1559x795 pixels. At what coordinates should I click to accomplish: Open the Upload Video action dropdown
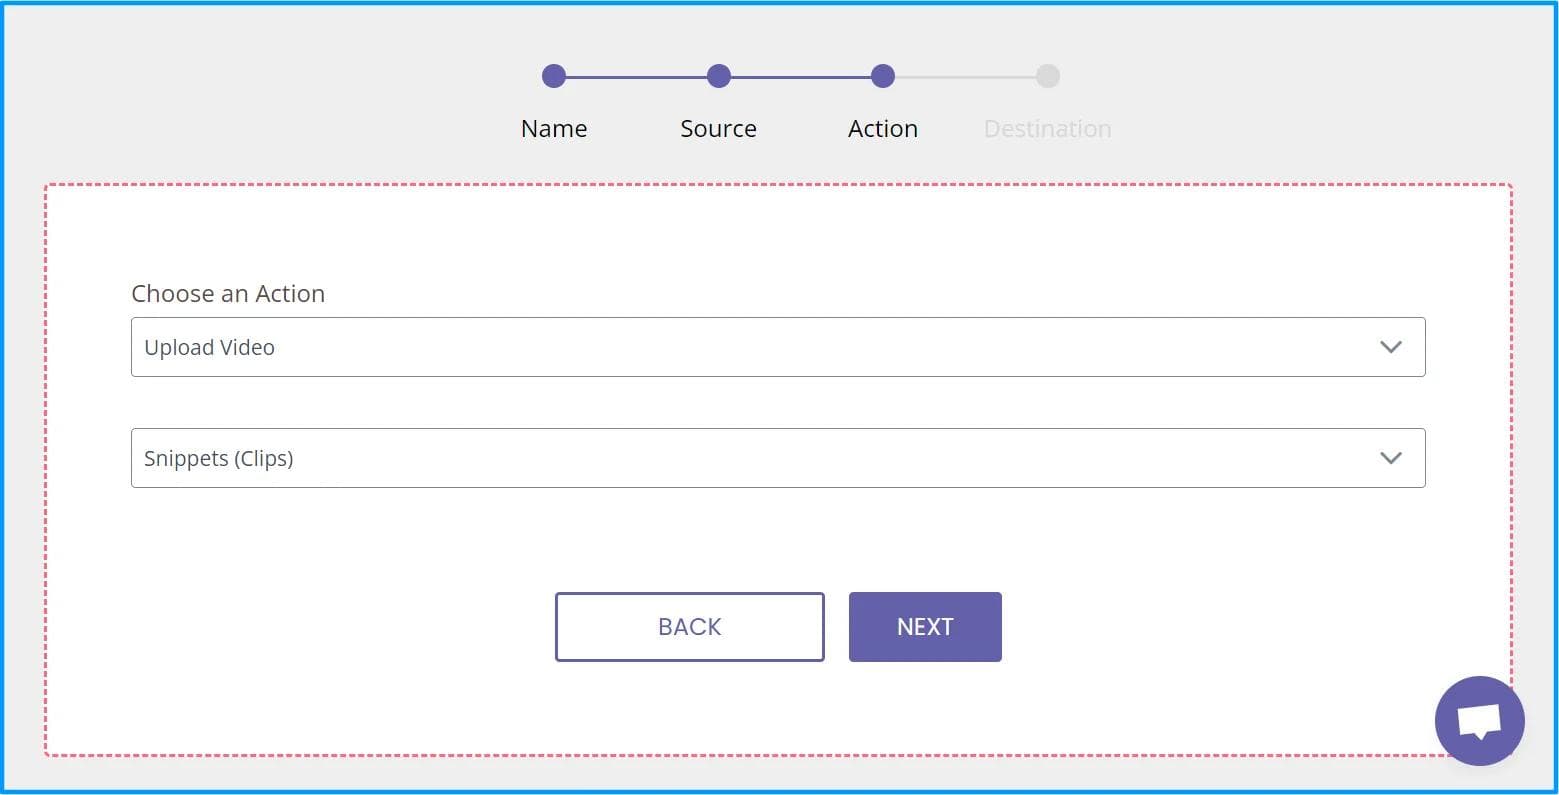[x=760, y=347]
